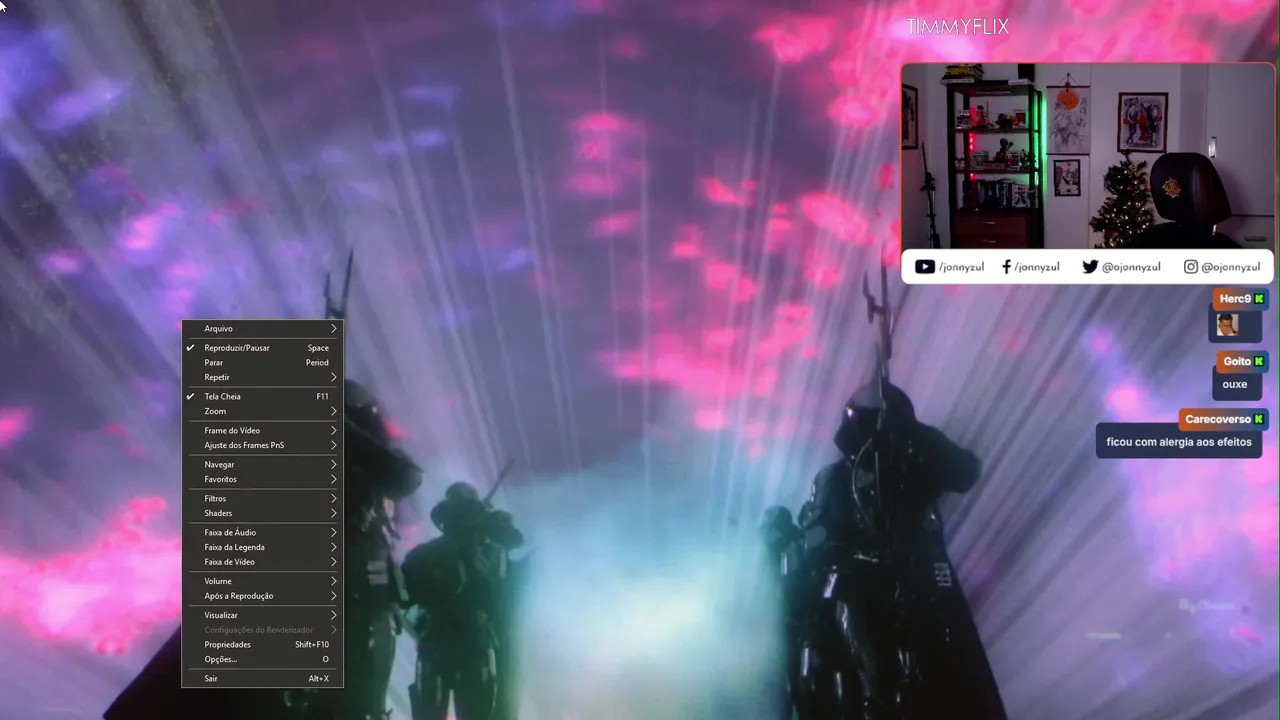Image resolution: width=1280 pixels, height=720 pixels.
Task: Open the Faixa da Legenda menu entry
Action: [262, 547]
